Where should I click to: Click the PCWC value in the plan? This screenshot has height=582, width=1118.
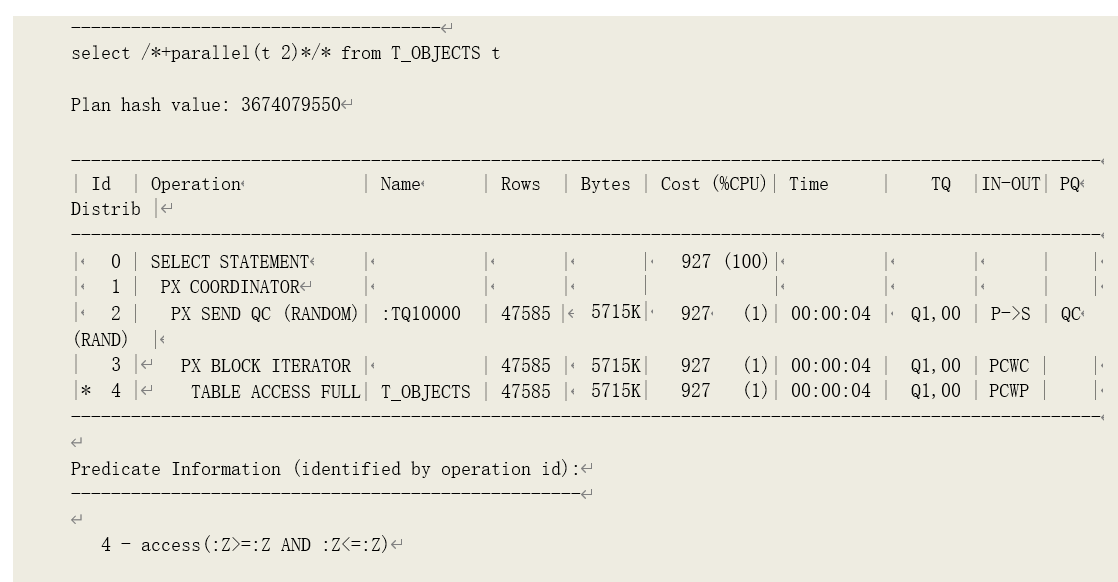1009,366
